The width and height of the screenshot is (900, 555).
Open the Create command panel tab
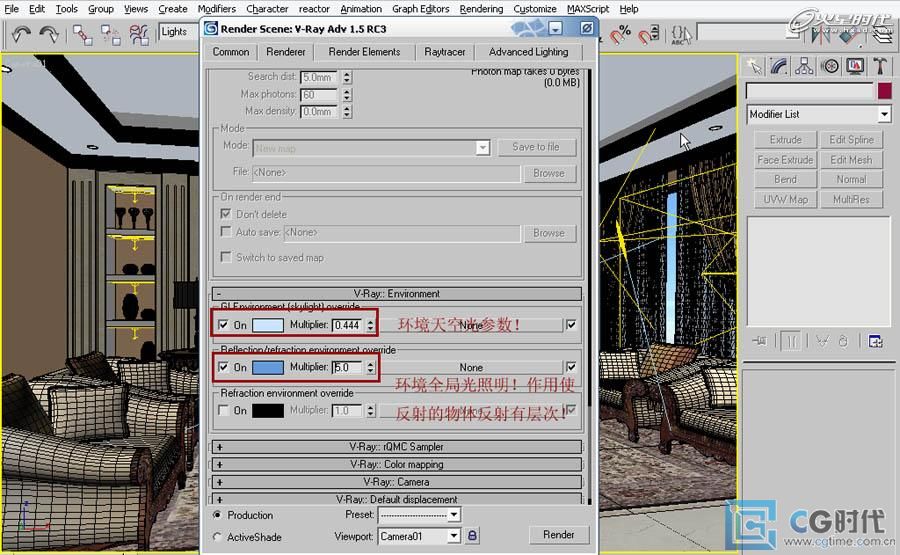pyautogui.click(x=755, y=67)
